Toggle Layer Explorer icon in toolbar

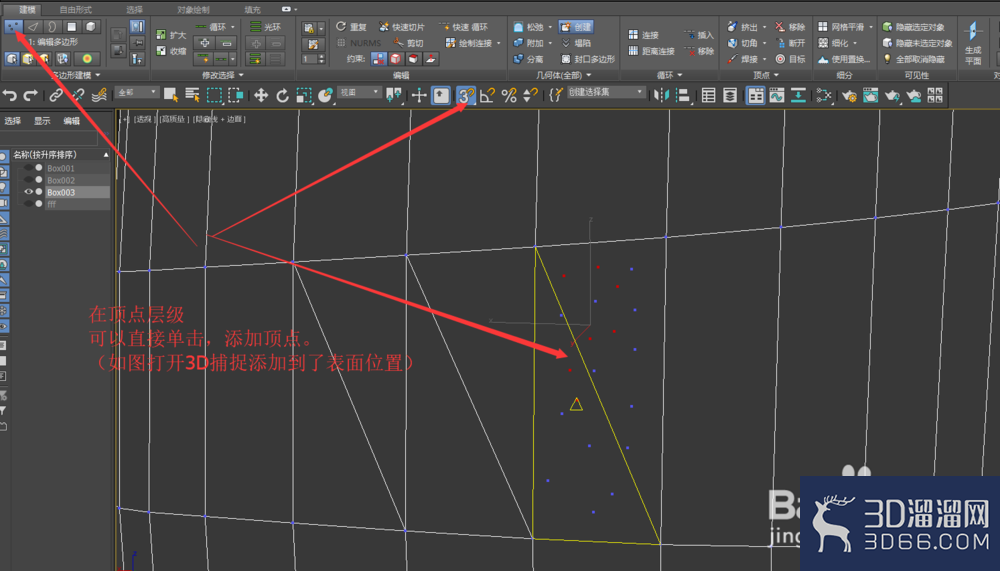(730, 96)
